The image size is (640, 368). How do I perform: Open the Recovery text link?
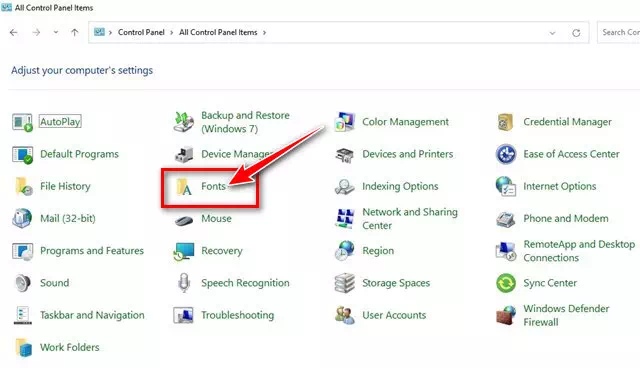(222, 251)
